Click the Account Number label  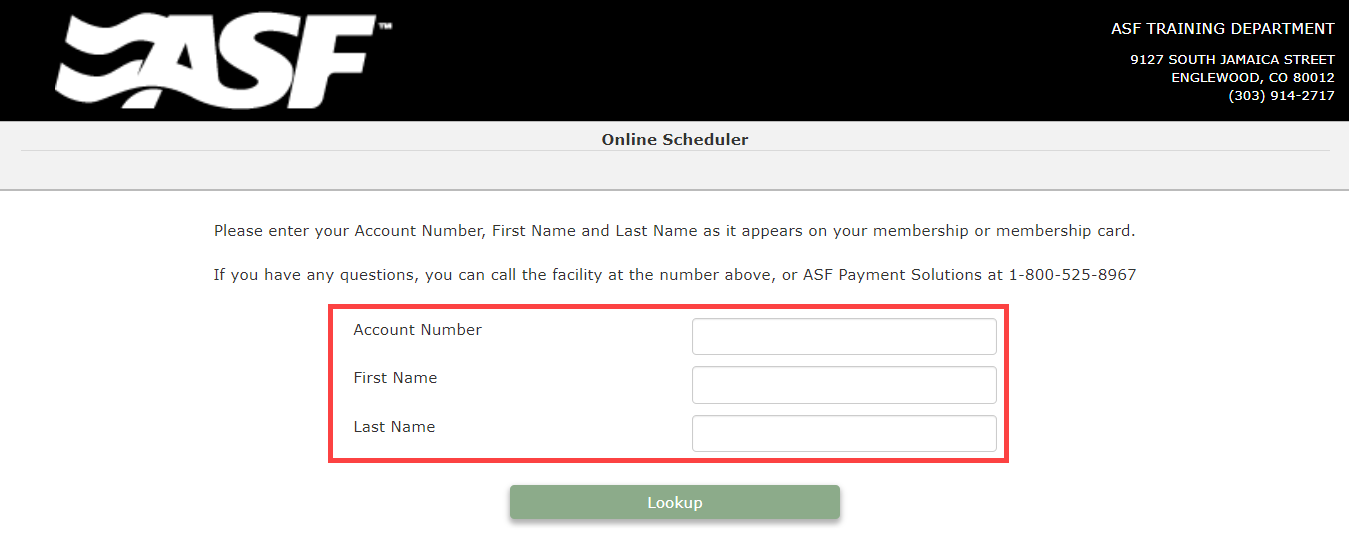417,330
